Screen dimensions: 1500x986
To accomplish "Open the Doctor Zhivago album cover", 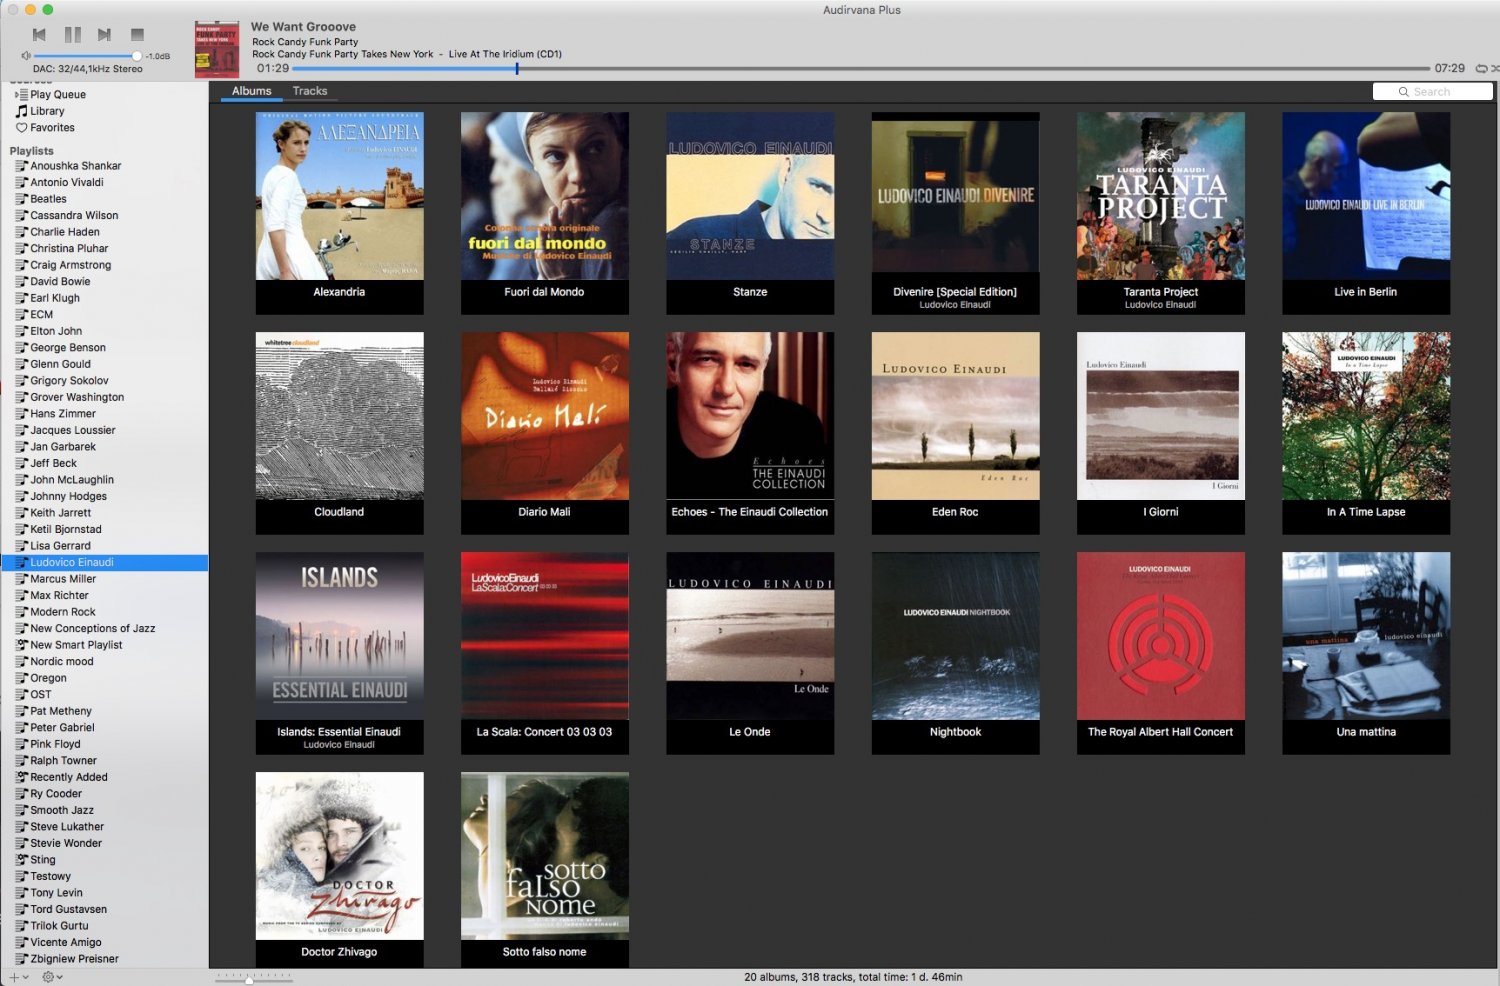I will [339, 856].
